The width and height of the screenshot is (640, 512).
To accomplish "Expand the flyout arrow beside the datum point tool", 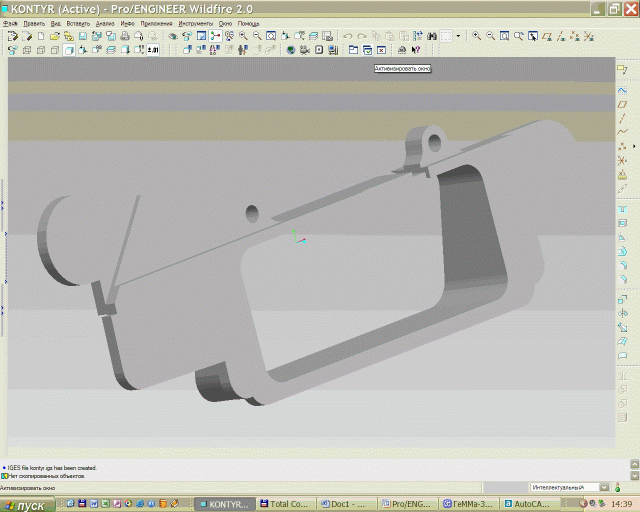I will (x=634, y=146).
